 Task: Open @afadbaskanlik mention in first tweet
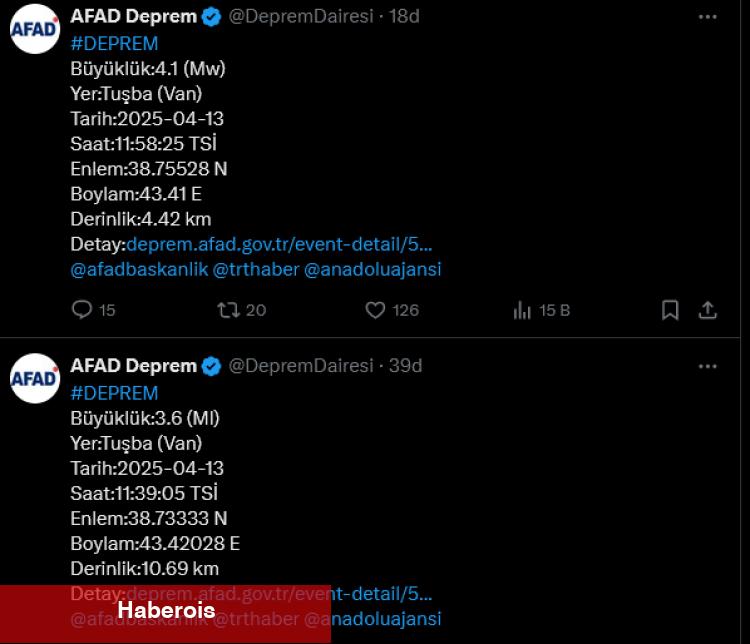(x=139, y=269)
